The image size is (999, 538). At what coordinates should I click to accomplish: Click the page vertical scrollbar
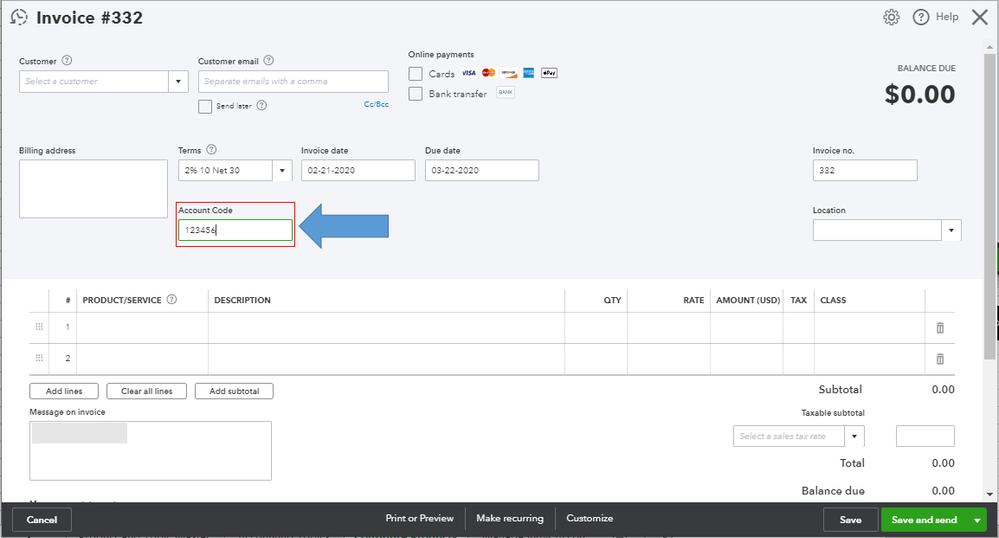coord(991,200)
